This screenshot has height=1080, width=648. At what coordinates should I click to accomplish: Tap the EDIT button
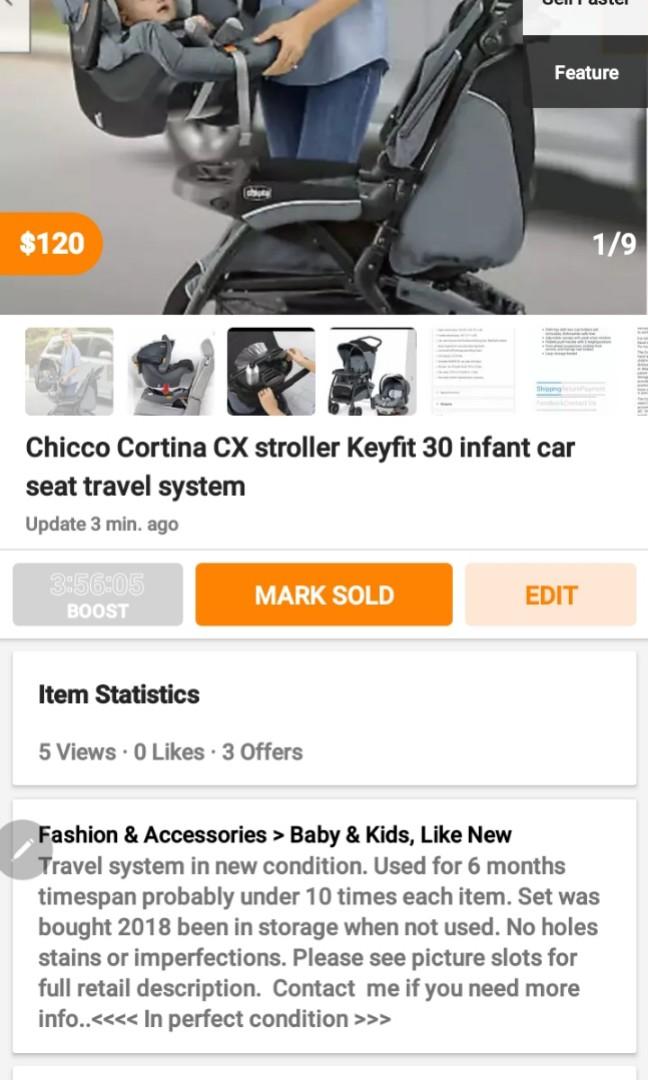pyautogui.click(x=550, y=595)
